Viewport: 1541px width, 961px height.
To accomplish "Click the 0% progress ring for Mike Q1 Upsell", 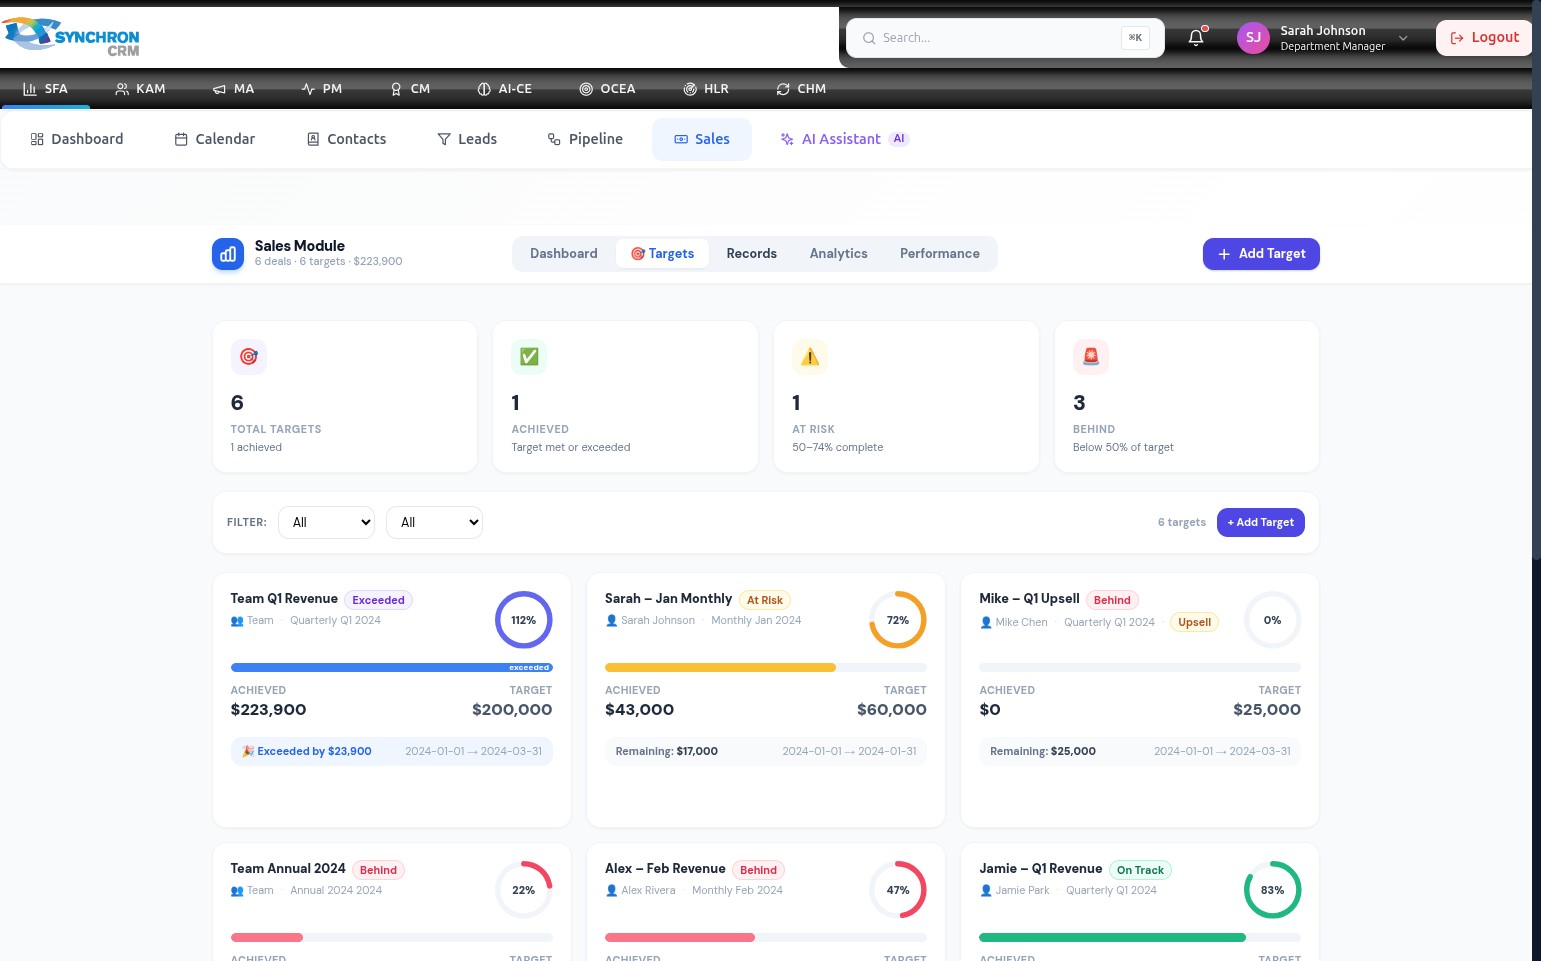I will (x=1272, y=620).
